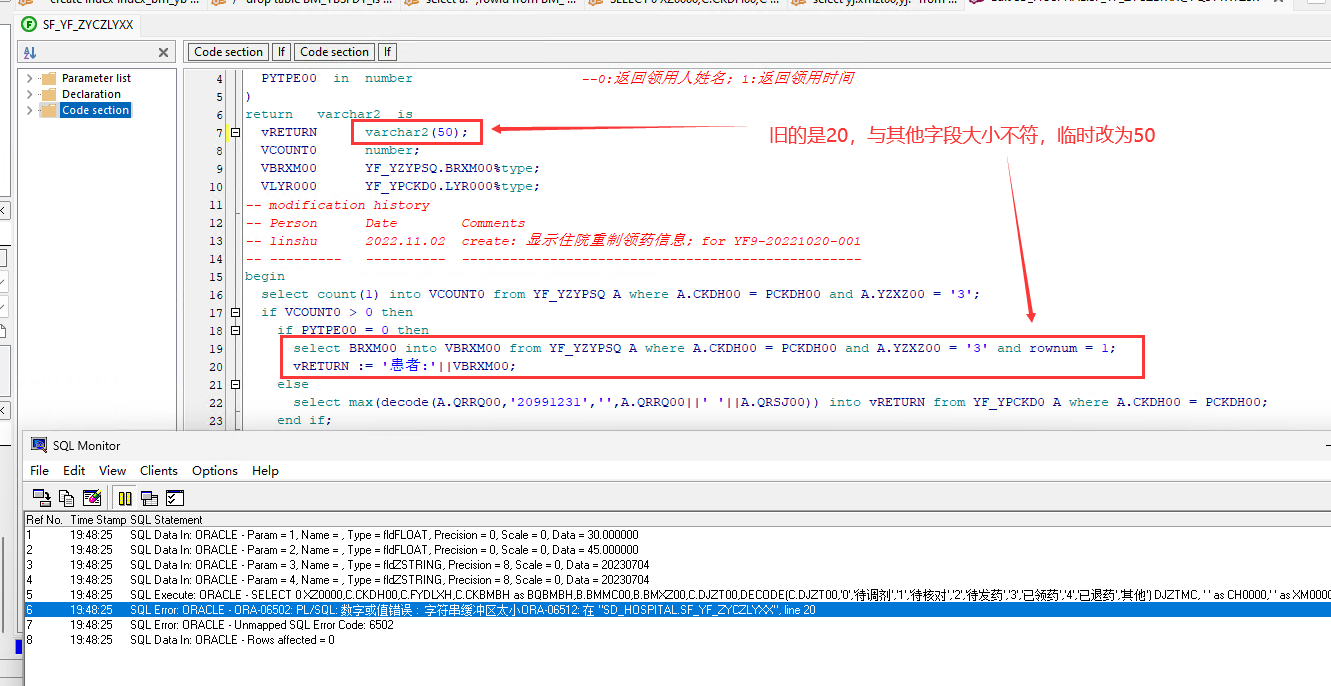Clear the SQL Monitor log with the eraser icon
Viewport: 1331px width, 686px height.
92,497
